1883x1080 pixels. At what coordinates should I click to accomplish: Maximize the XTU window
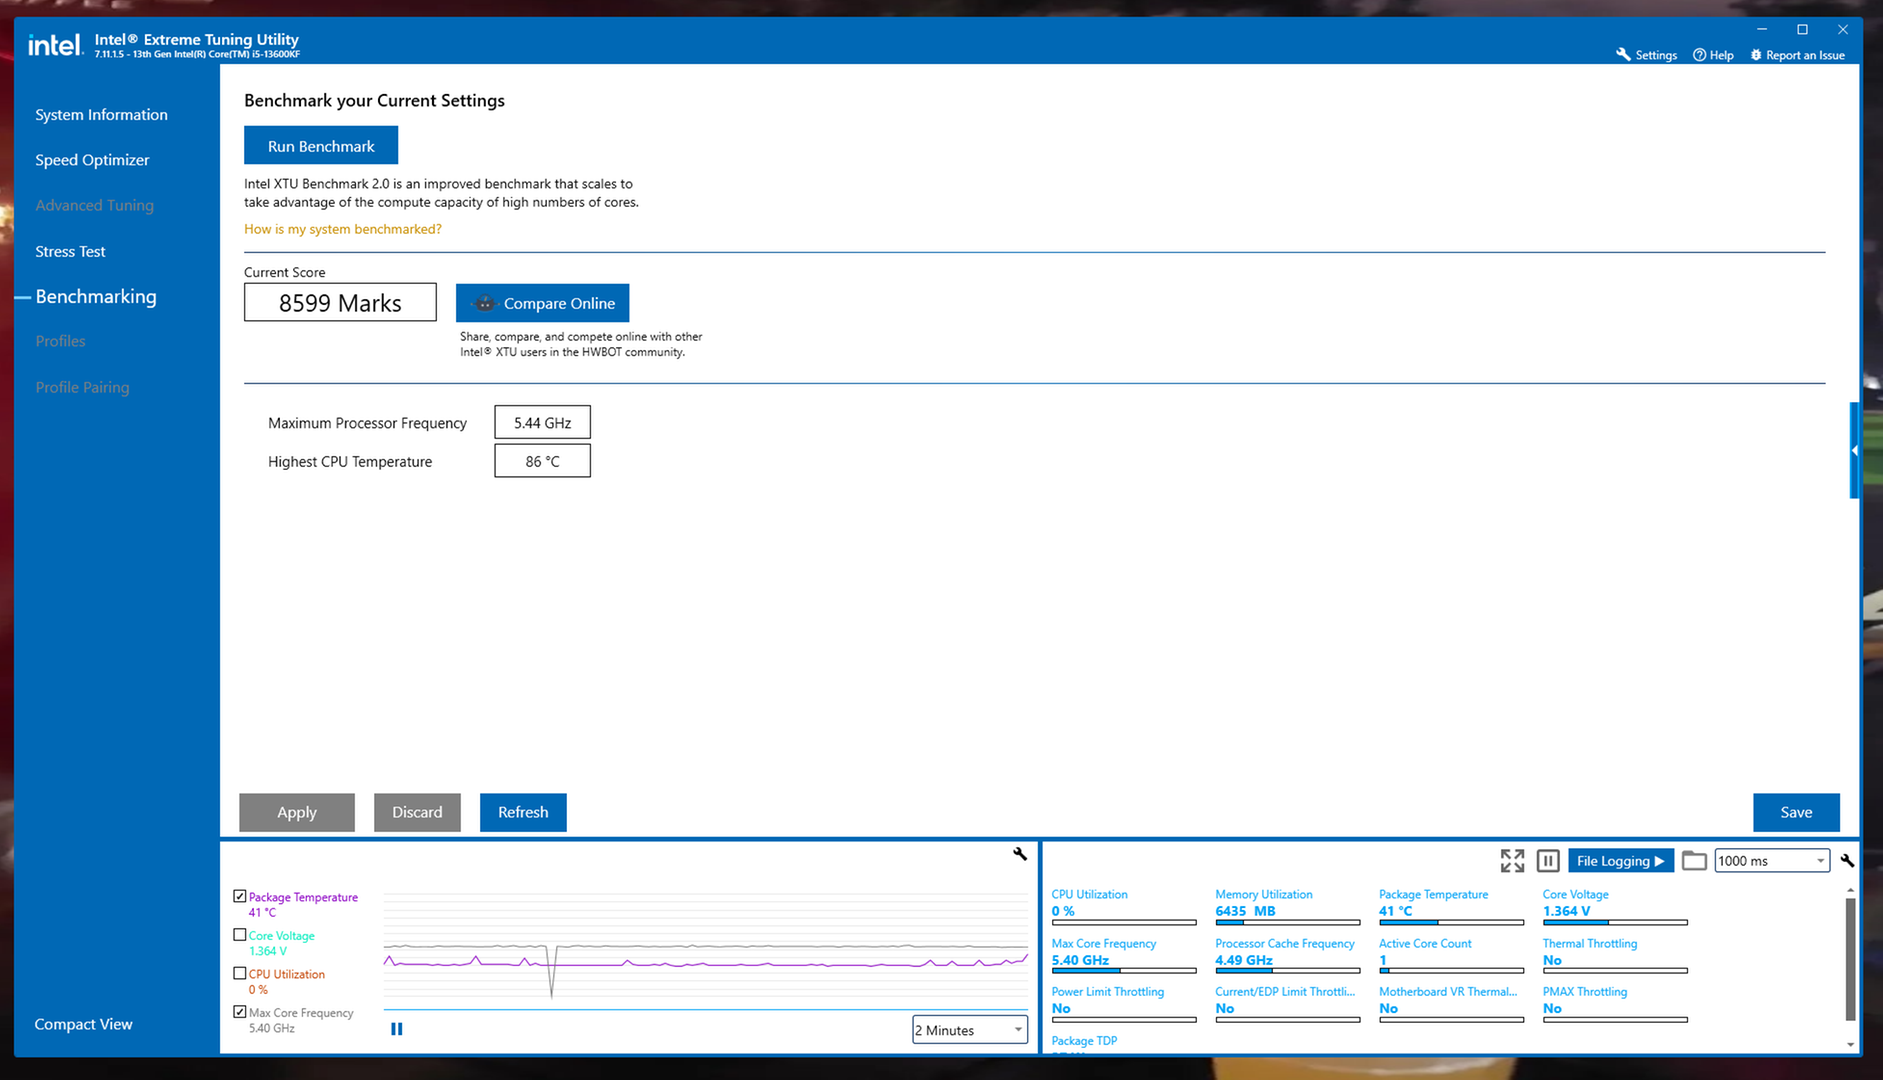pos(1802,29)
